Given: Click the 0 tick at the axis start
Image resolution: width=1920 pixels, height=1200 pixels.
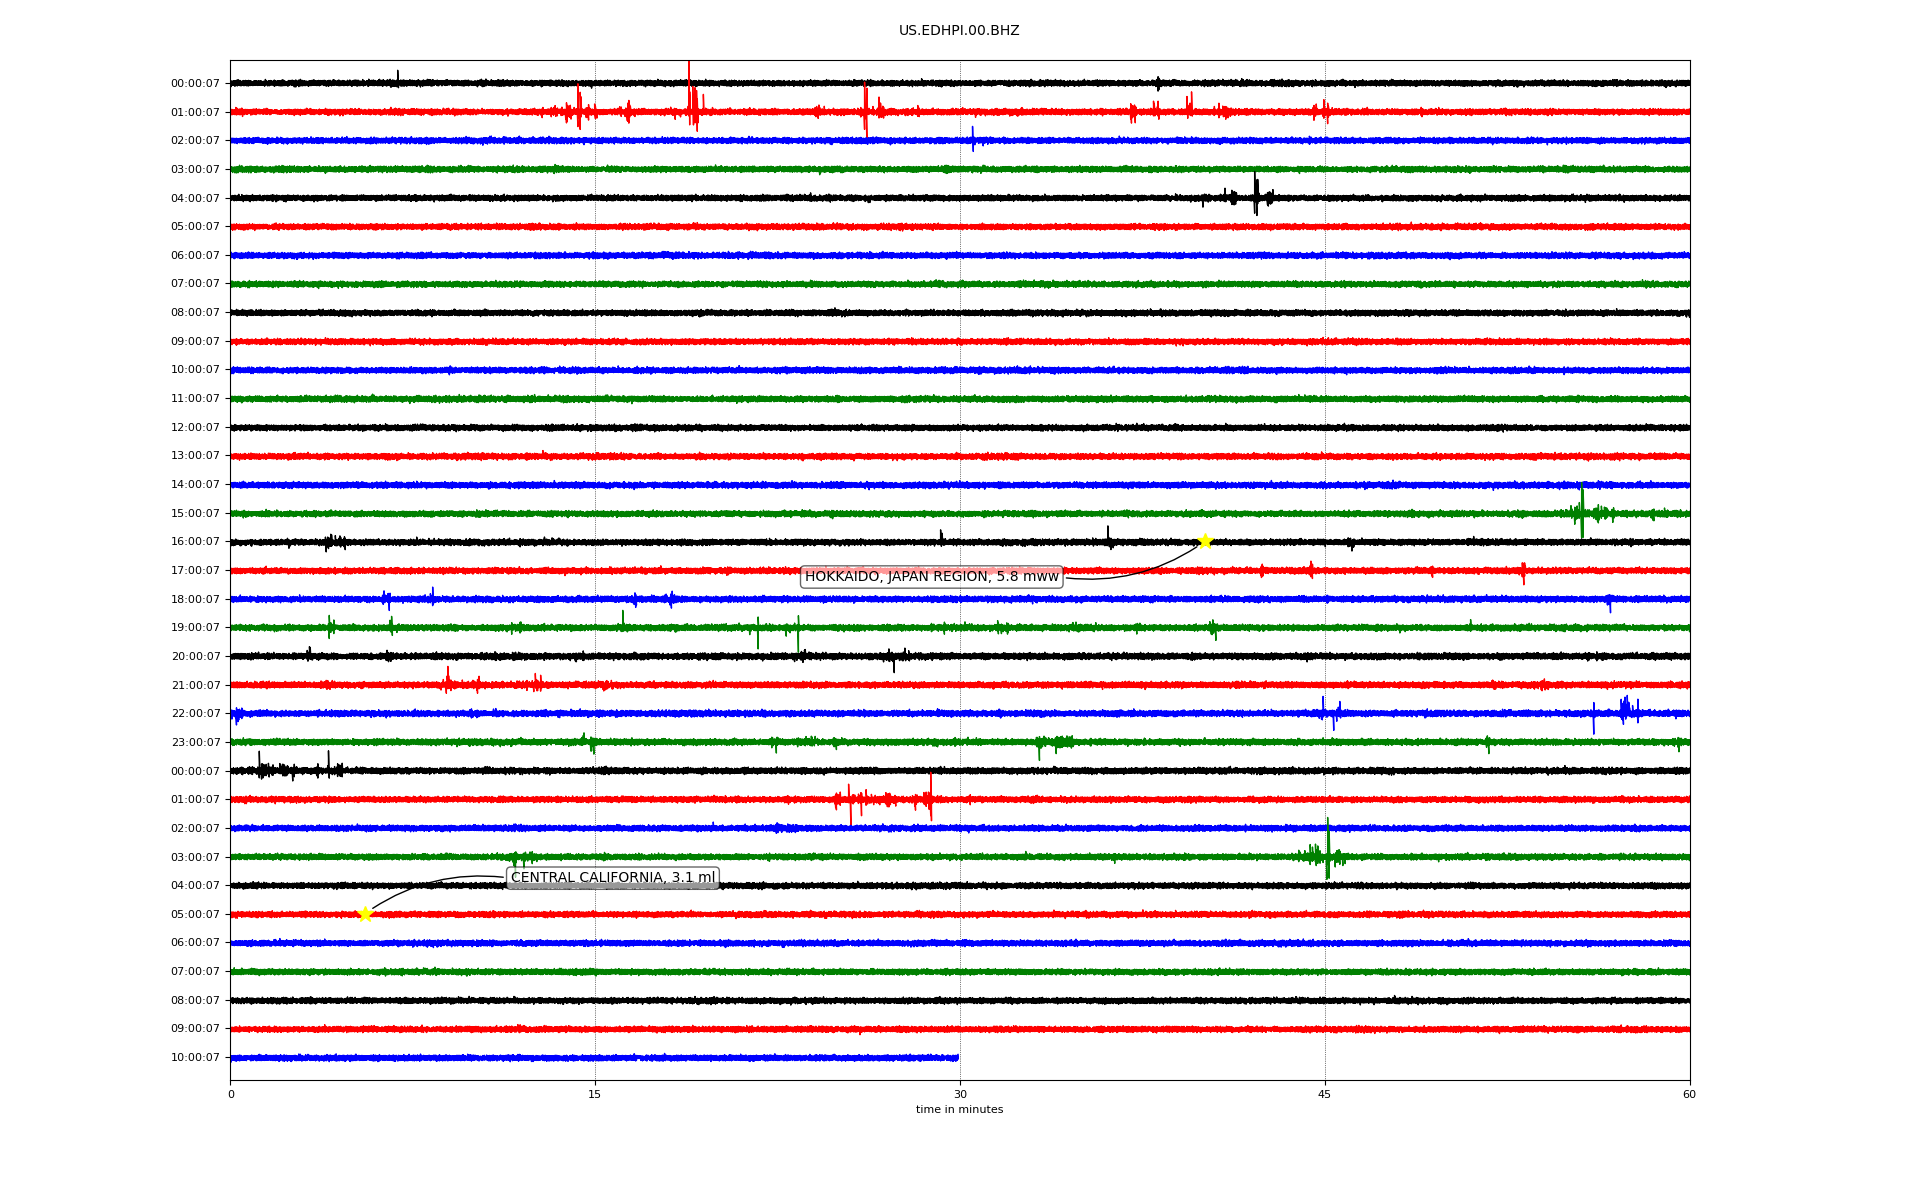Looking at the screenshot, I should [x=231, y=1094].
